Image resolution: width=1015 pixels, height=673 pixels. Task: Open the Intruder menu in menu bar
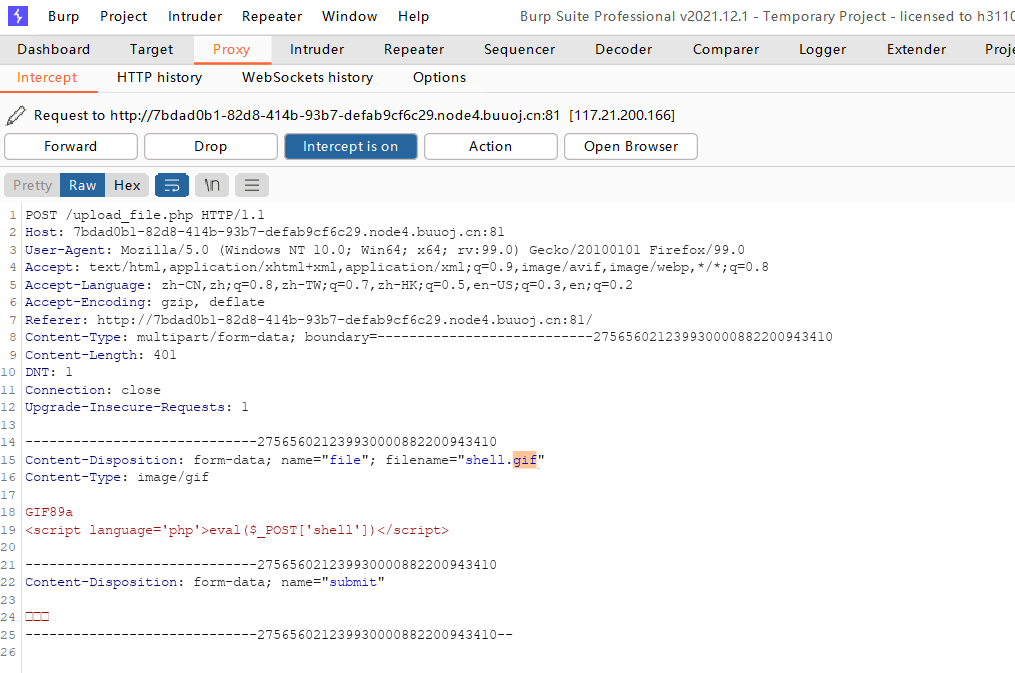coord(195,16)
